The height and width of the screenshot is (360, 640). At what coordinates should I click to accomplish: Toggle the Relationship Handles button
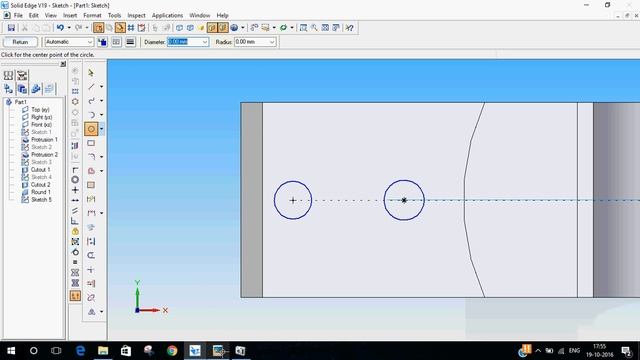[x=75, y=296]
